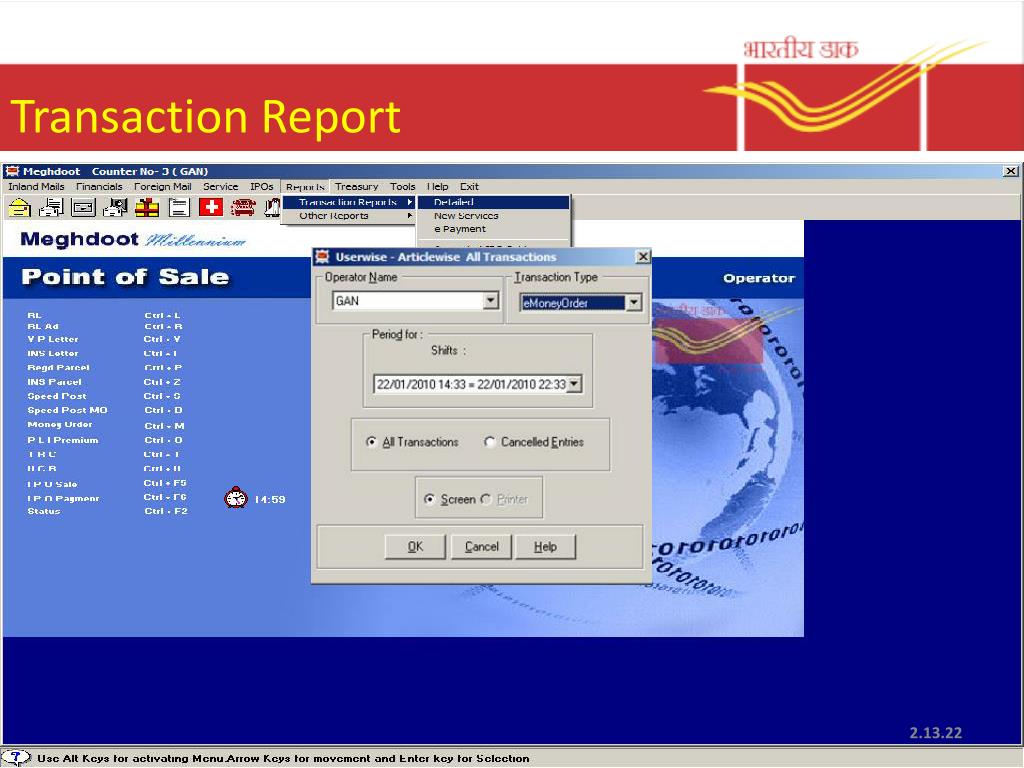
Task: Open the Tools menu
Action: coord(403,187)
